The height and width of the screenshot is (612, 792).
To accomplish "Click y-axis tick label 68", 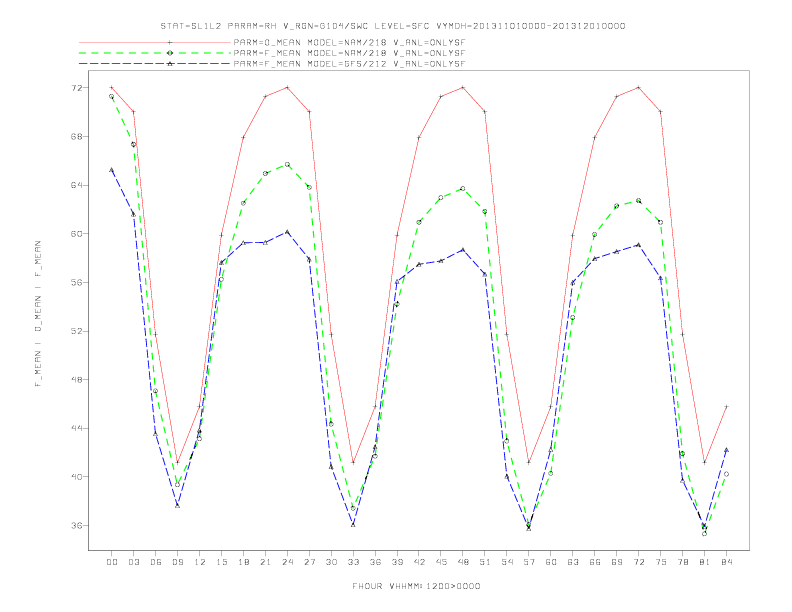I will point(77,137).
